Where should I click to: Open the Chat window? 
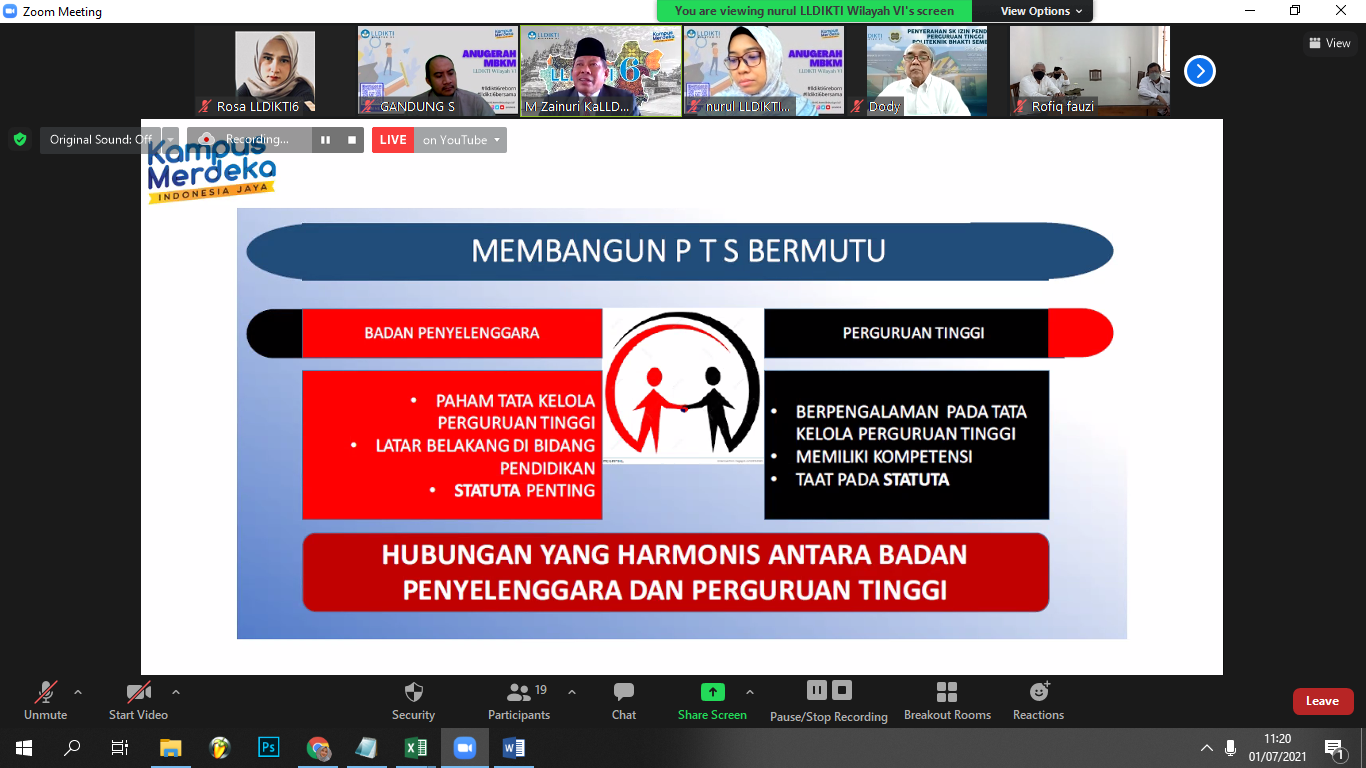[x=624, y=700]
